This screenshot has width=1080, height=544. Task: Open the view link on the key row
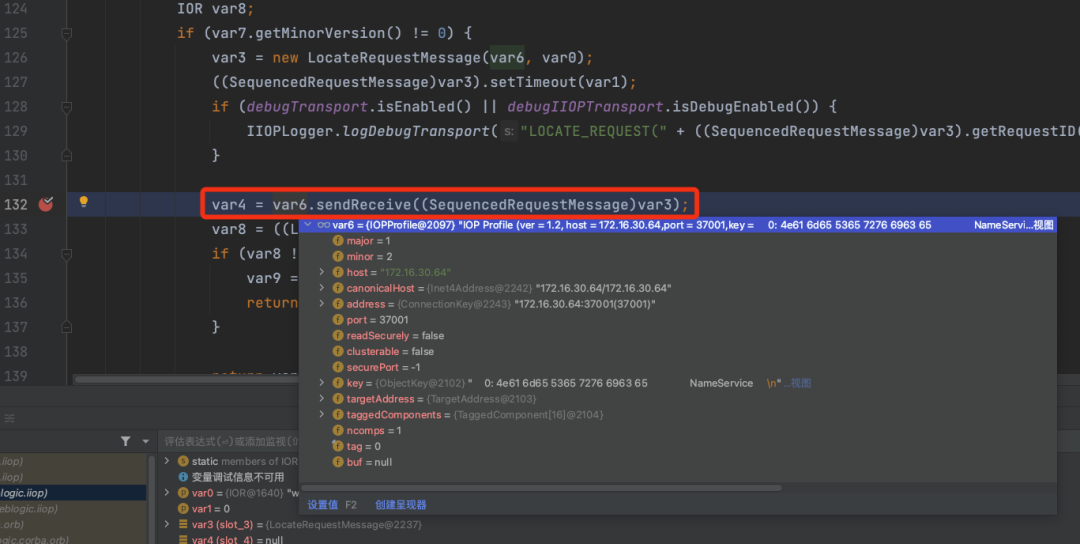(x=801, y=383)
